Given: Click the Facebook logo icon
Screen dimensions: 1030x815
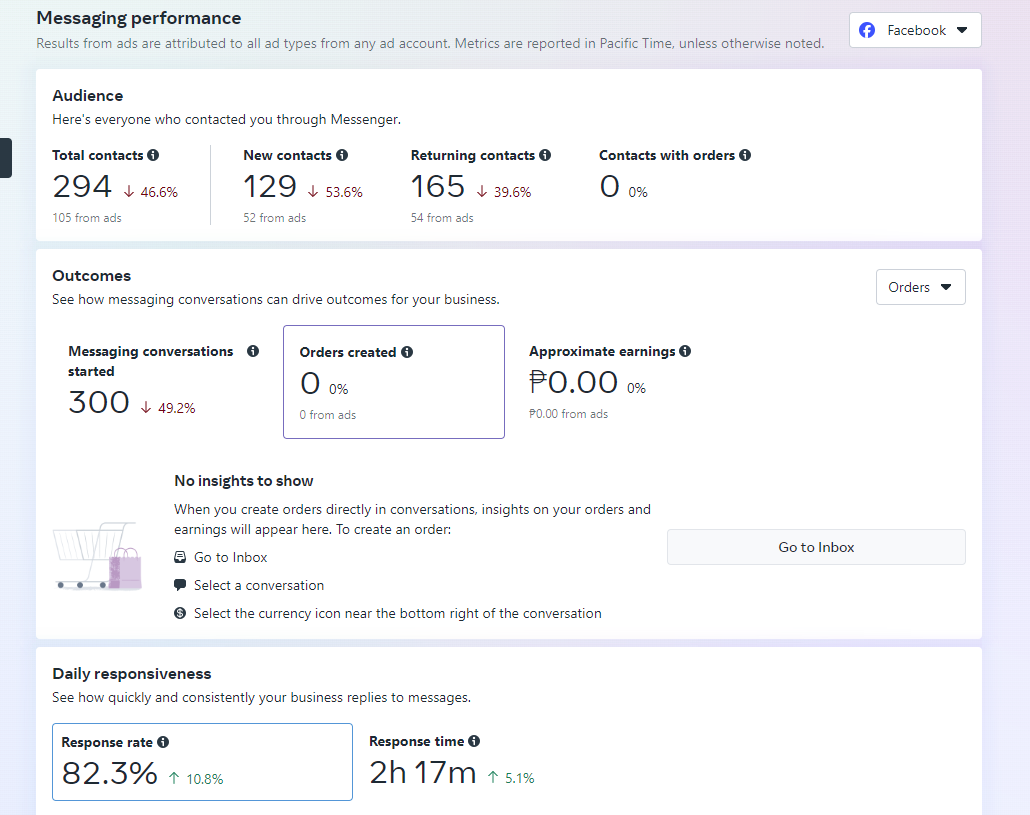Looking at the screenshot, I should tap(867, 30).
